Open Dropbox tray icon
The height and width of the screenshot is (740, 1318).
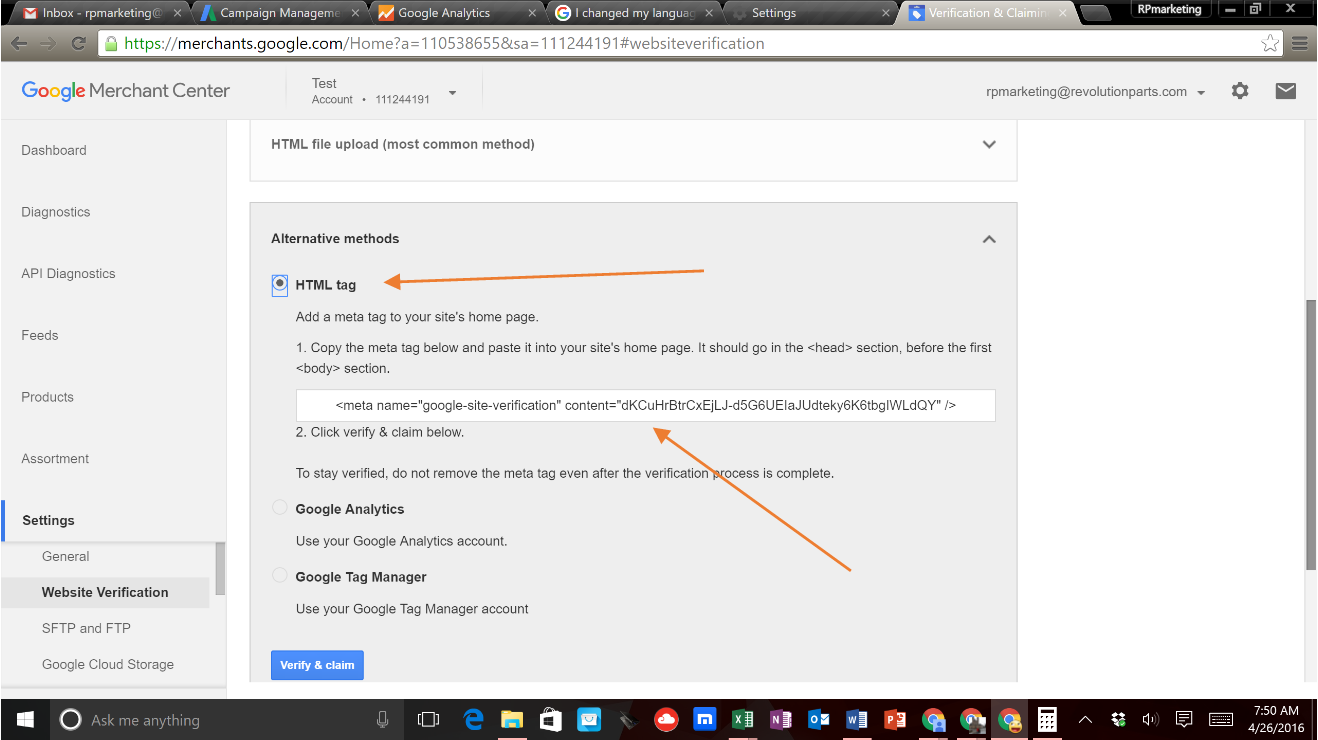(x=1118, y=719)
